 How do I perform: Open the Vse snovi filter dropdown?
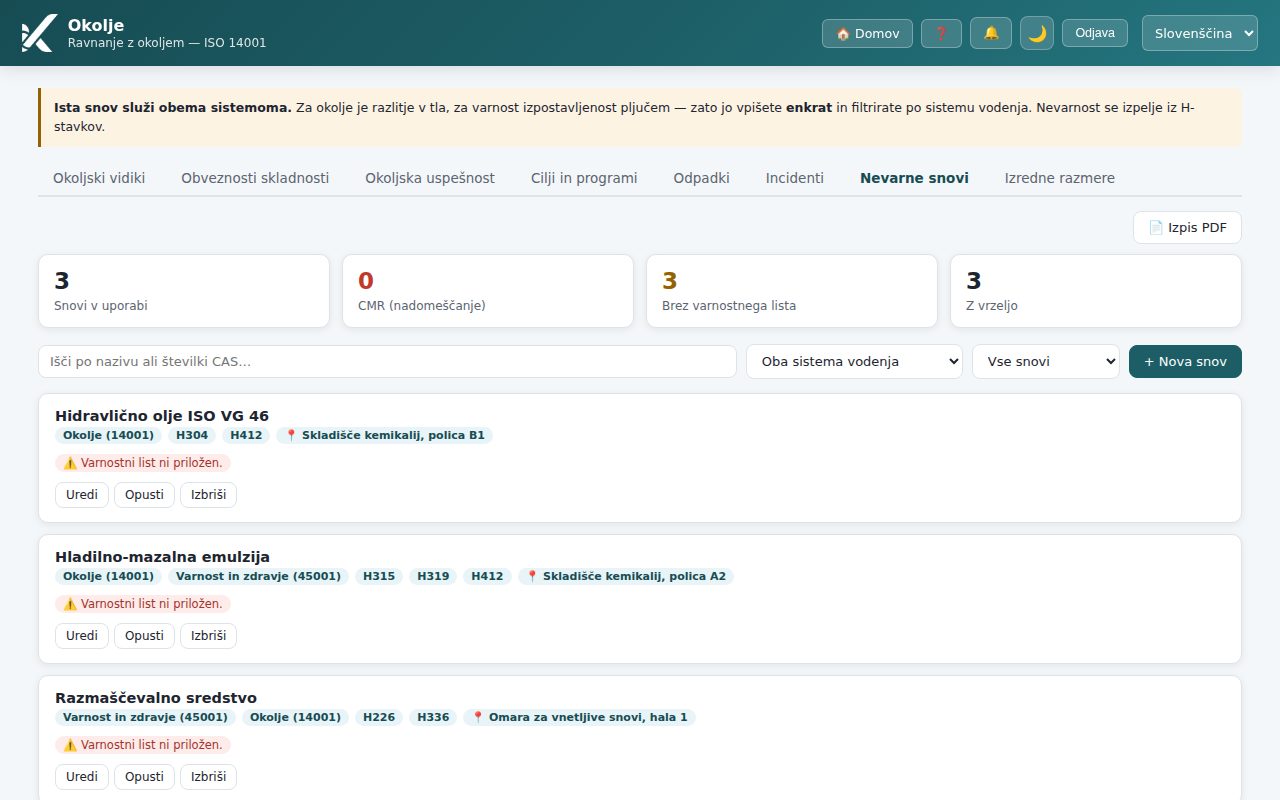tap(1046, 362)
